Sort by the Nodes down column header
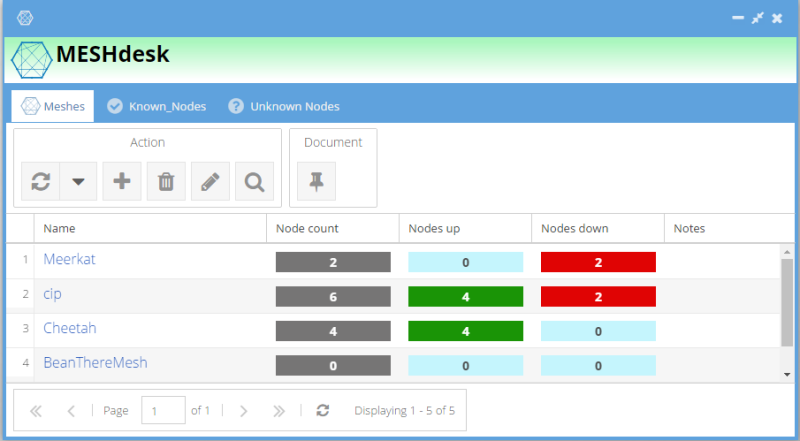This screenshot has width=800, height=441. (598, 228)
